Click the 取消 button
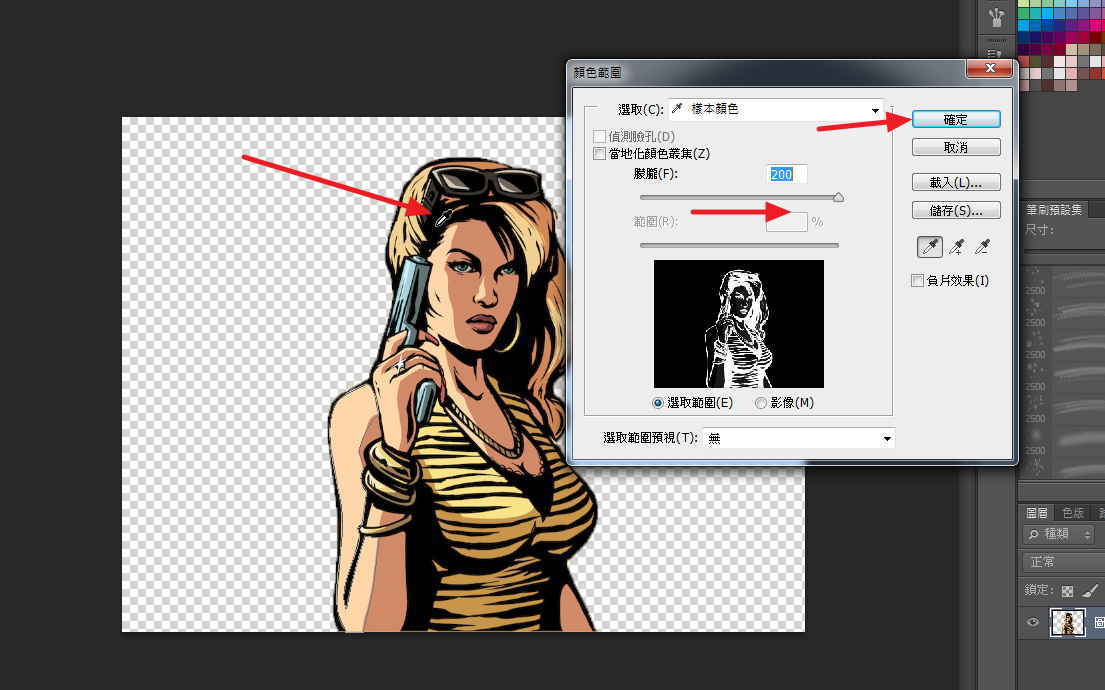The width and height of the screenshot is (1105, 690). pos(956,147)
